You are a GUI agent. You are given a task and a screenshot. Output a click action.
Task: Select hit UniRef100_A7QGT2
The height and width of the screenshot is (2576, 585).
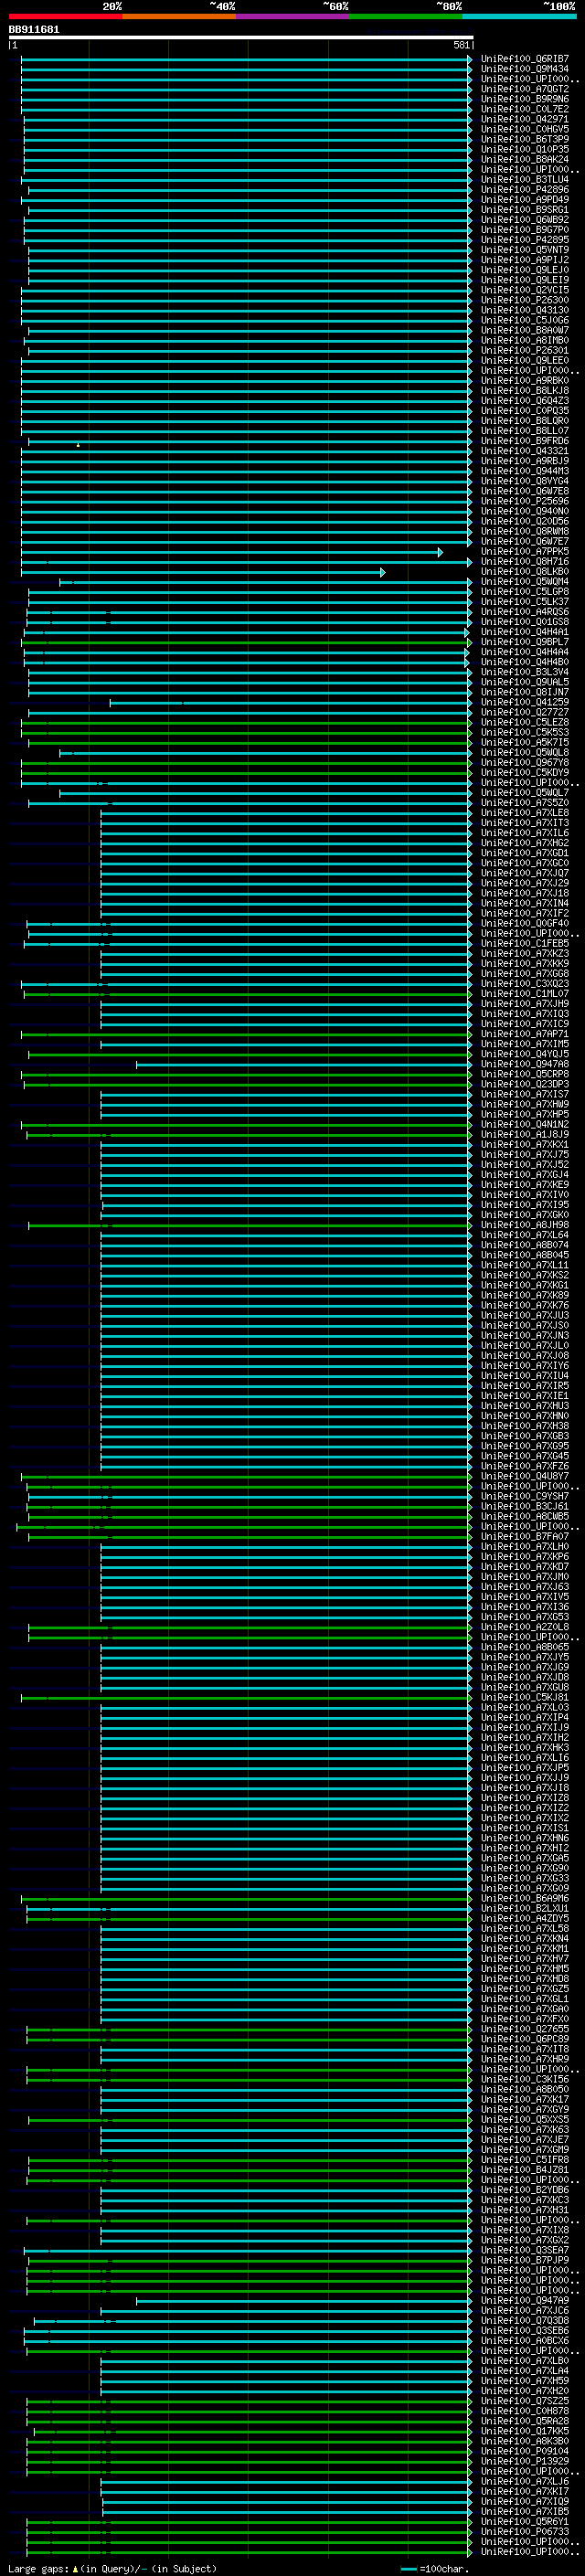pos(525,89)
